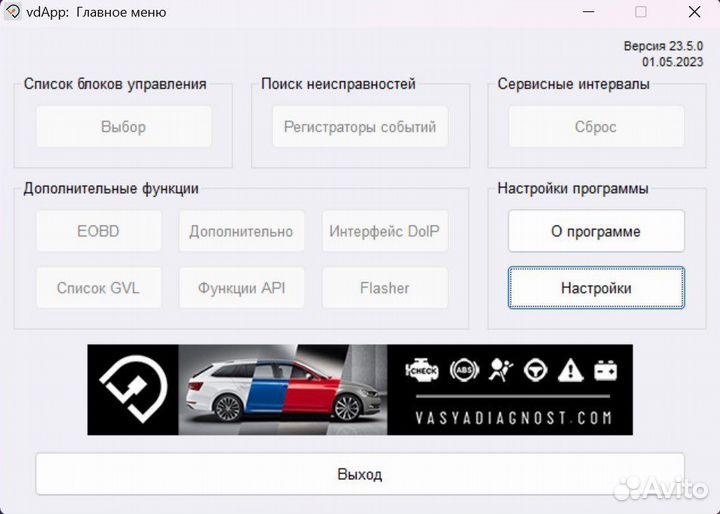Click the Сброс service interval button
Screen dimensions: 720x514
click(x=596, y=127)
